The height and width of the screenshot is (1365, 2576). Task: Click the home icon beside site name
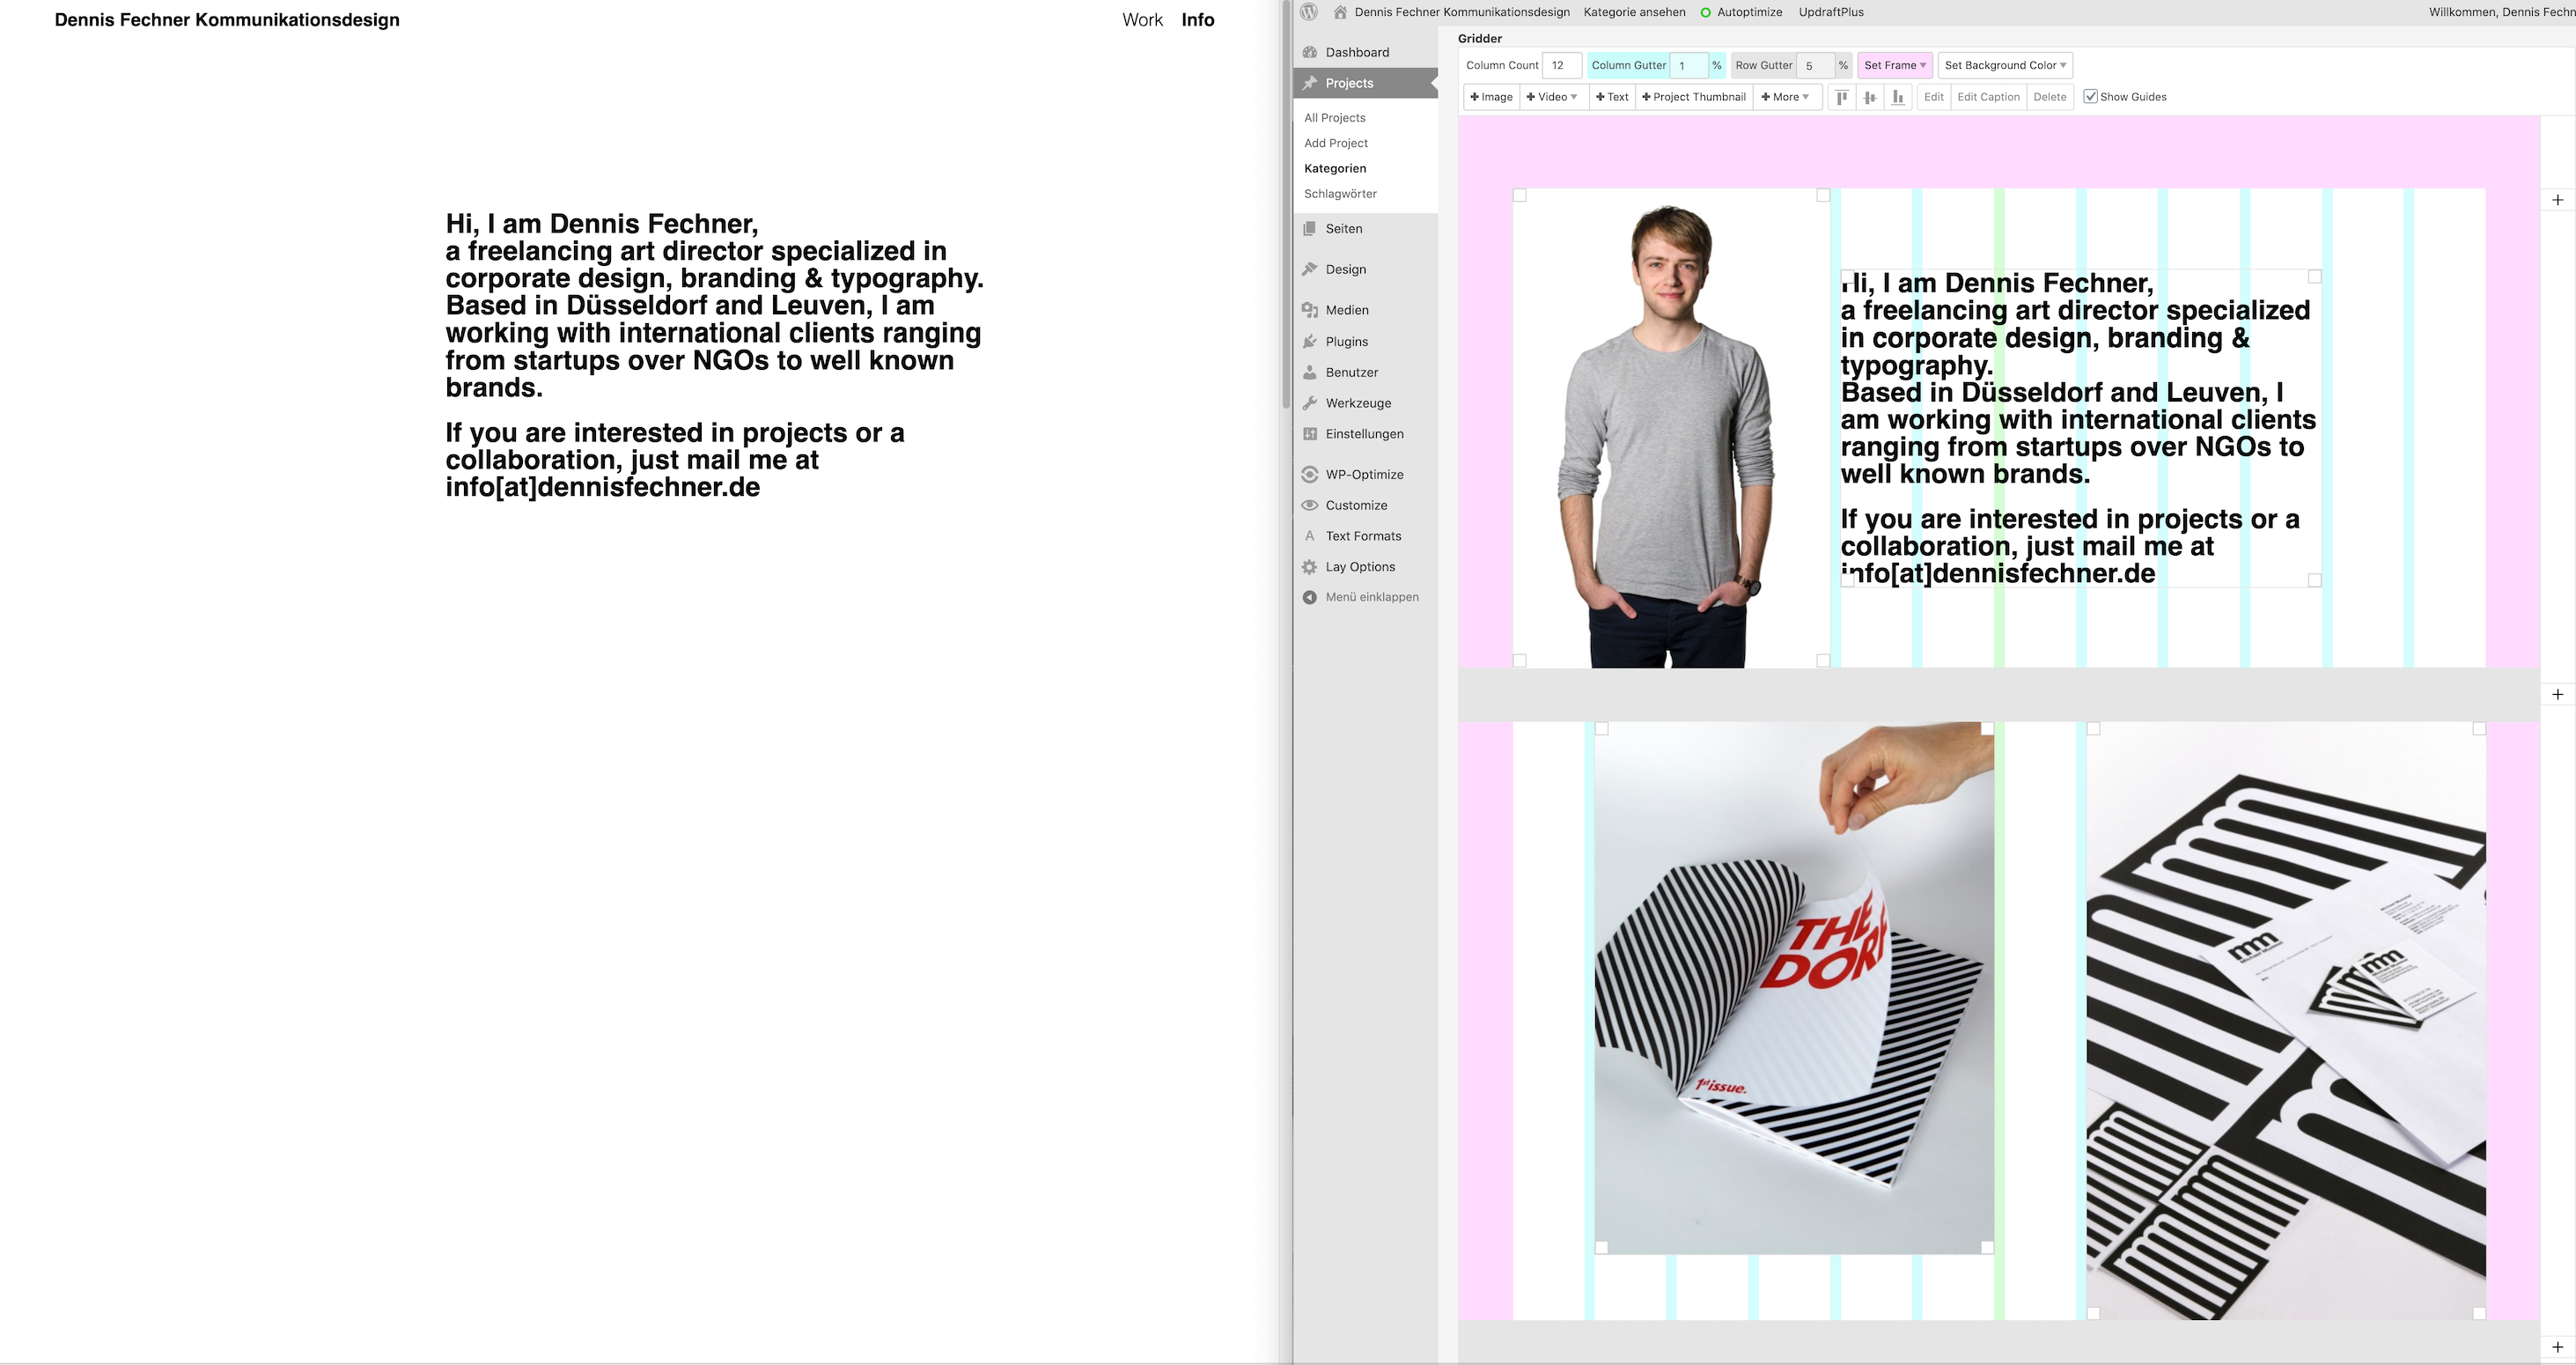(1340, 12)
